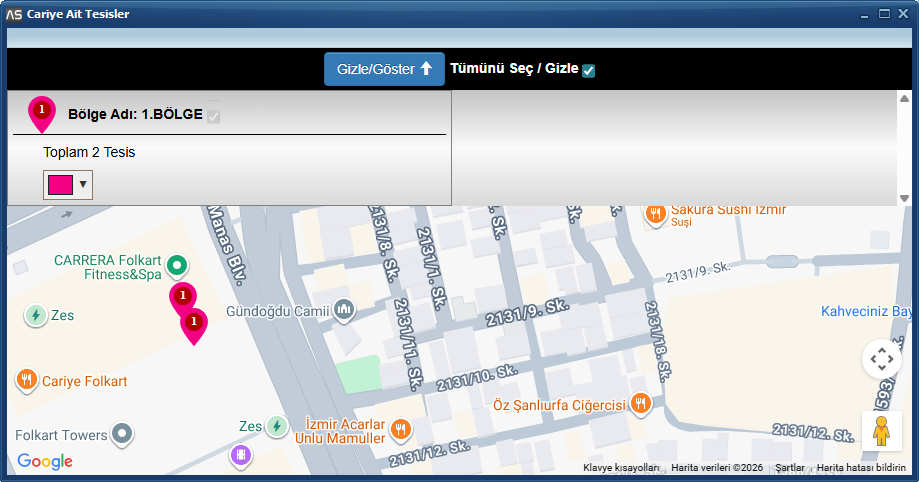Screen dimensions: 919x482
Task: Click the Gizle/Göster toggle button
Action: (x=384, y=69)
